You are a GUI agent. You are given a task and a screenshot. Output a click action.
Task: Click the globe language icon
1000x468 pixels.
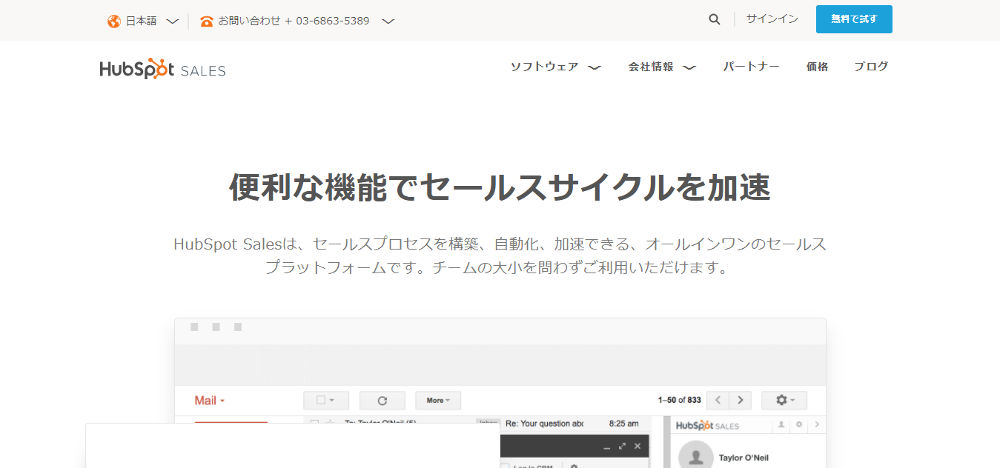[114, 21]
